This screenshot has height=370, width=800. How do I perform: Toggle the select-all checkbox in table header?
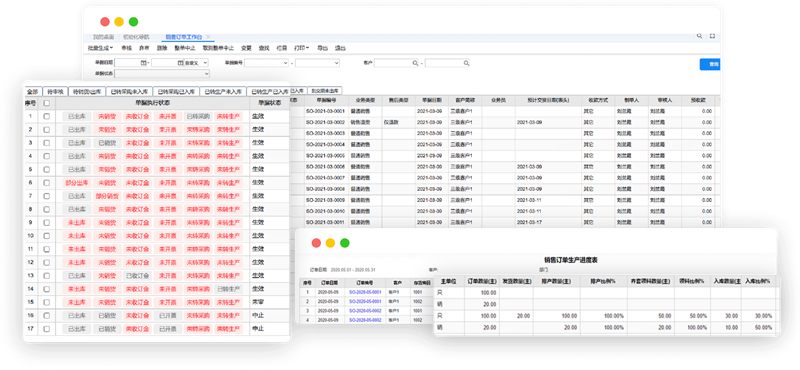(46, 103)
